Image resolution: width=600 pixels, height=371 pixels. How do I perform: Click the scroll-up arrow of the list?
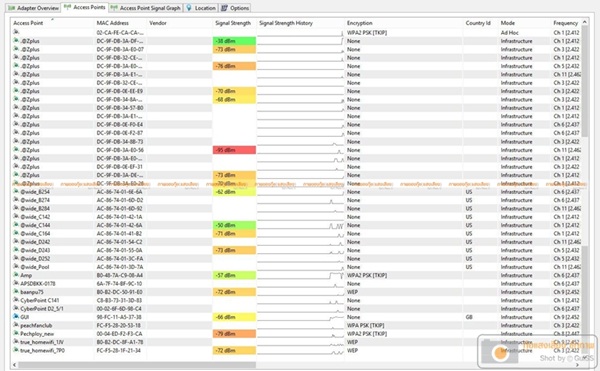point(584,22)
